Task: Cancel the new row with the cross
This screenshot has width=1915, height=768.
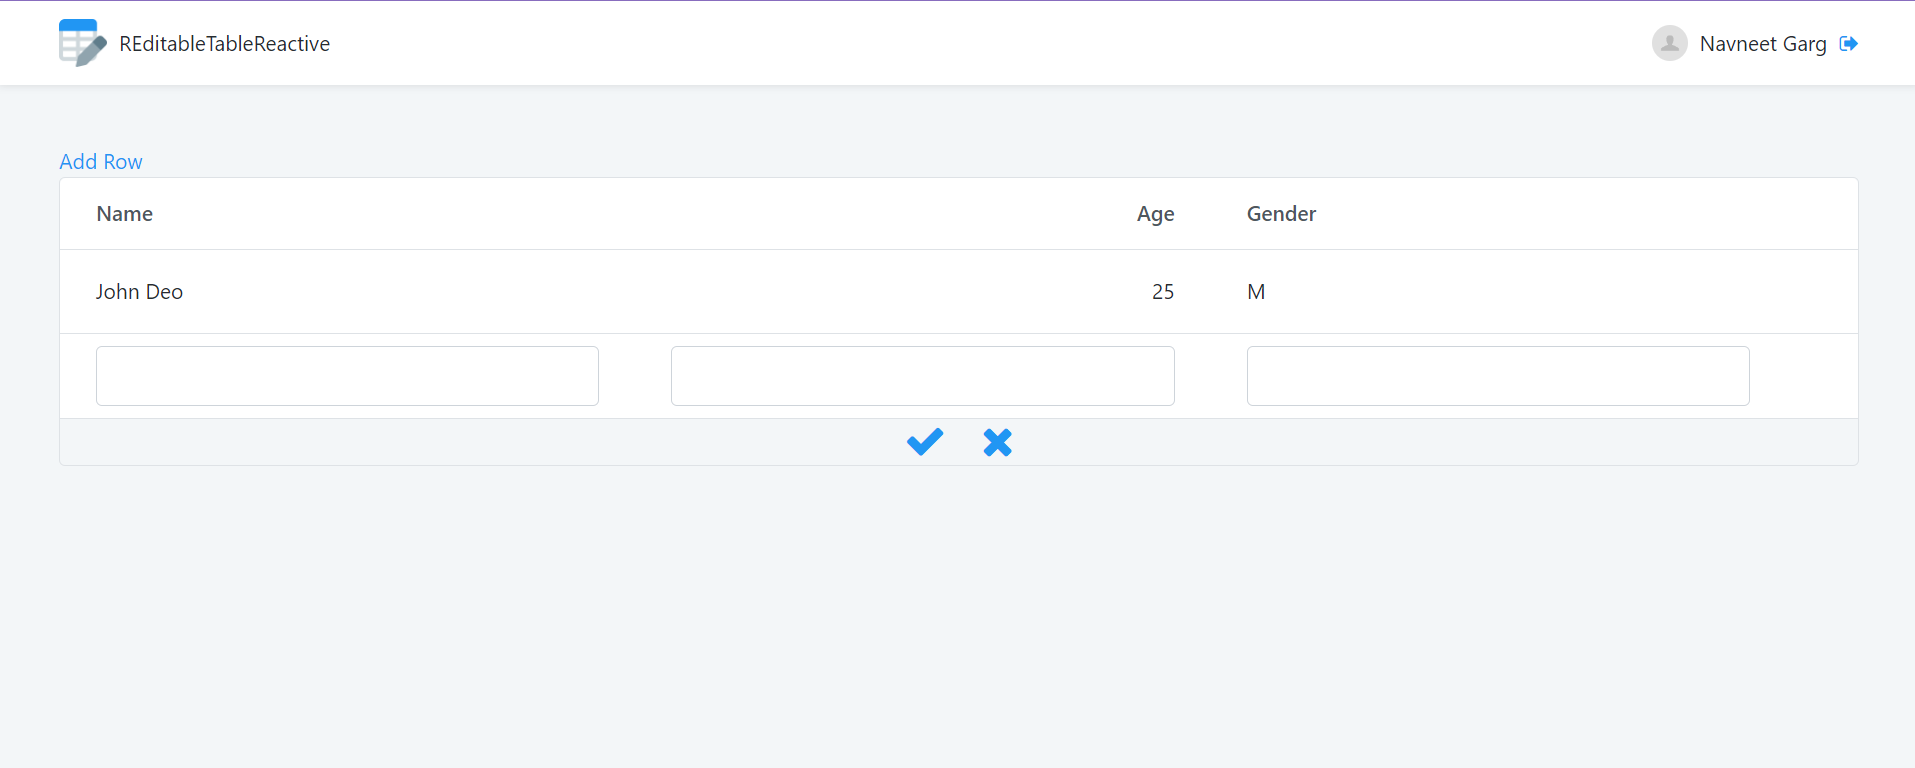Action: (x=997, y=442)
